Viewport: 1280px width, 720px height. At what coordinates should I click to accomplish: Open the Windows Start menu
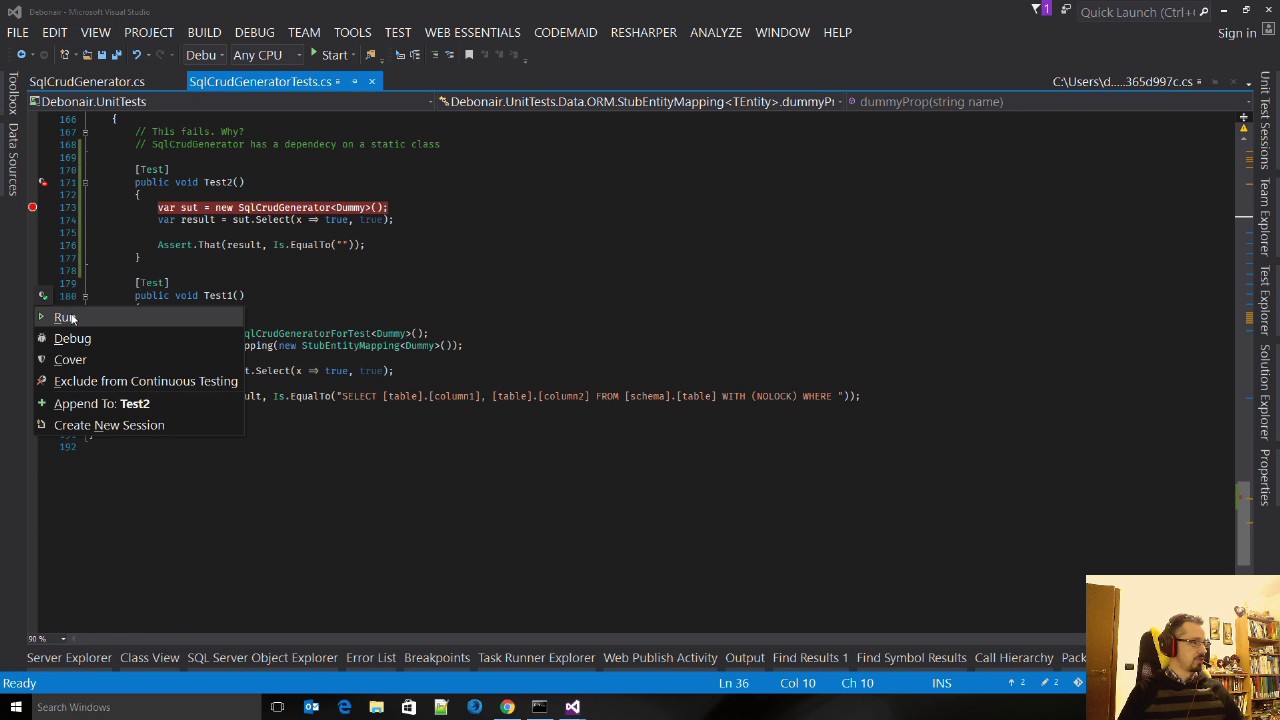16,707
